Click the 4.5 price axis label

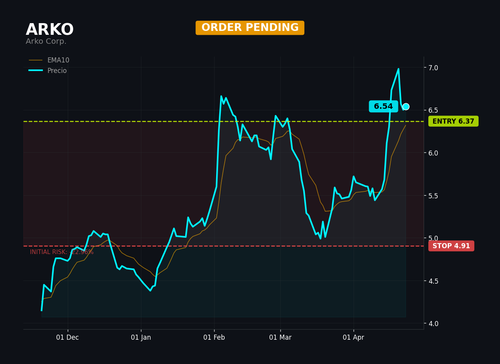[433, 281]
